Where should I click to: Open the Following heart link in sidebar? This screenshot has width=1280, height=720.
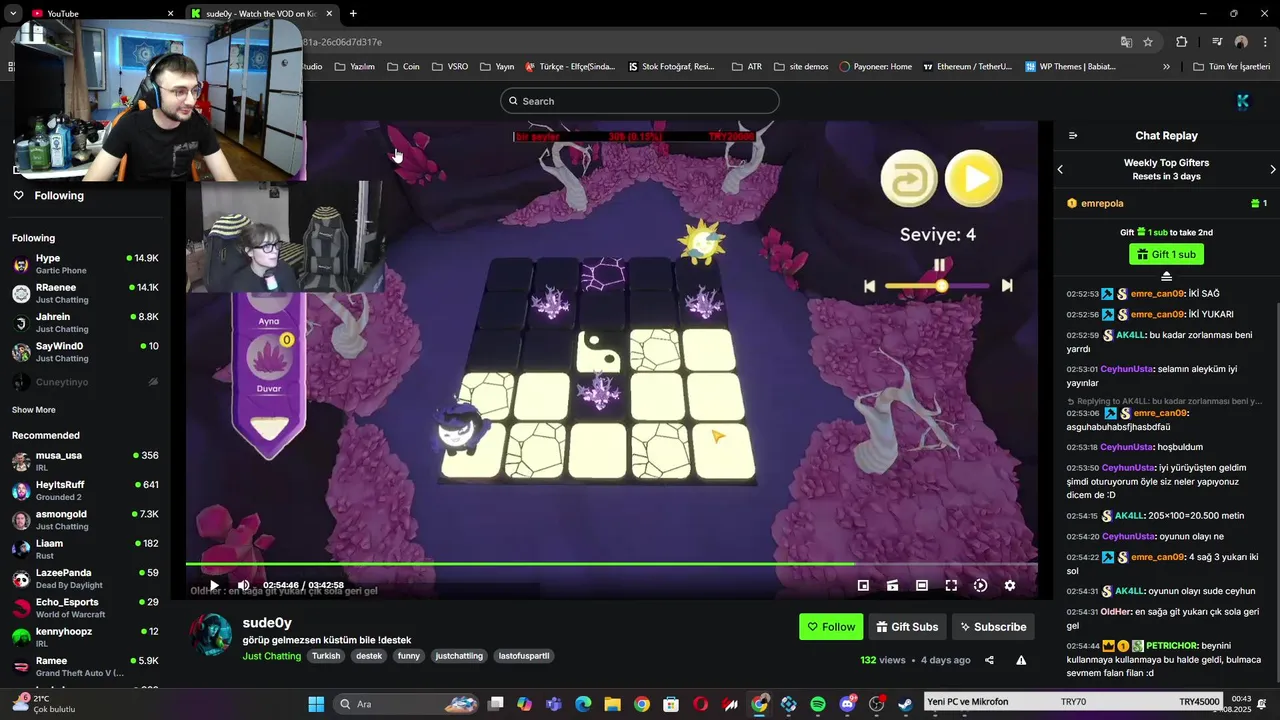pos(48,195)
